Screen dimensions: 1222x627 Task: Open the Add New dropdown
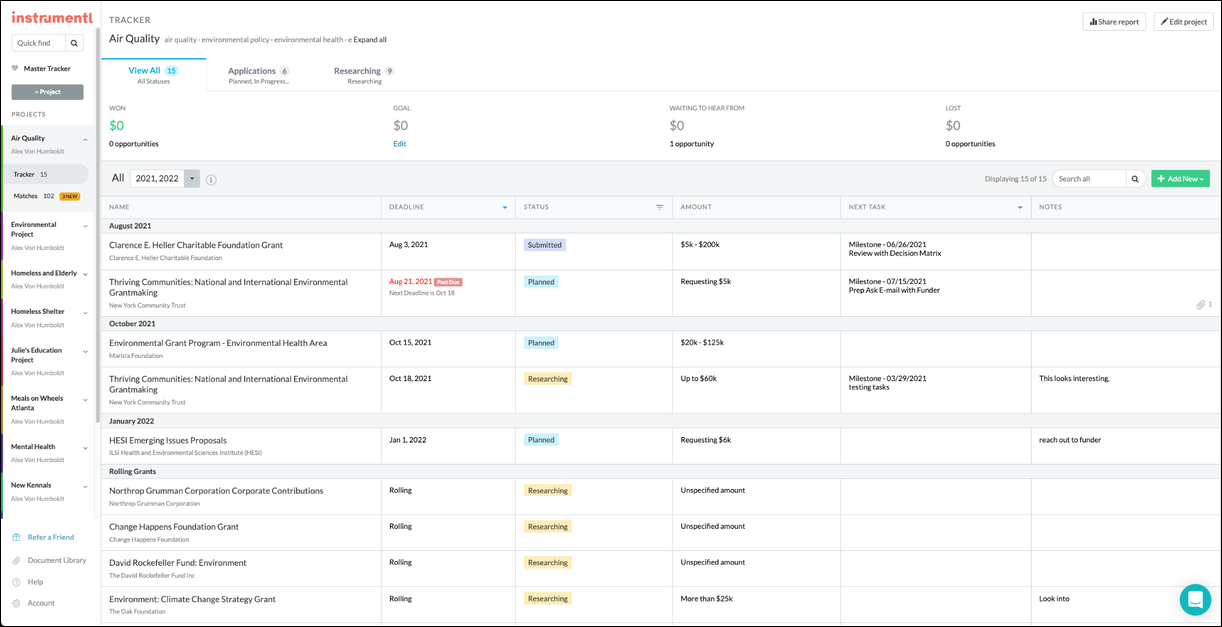click(1180, 178)
